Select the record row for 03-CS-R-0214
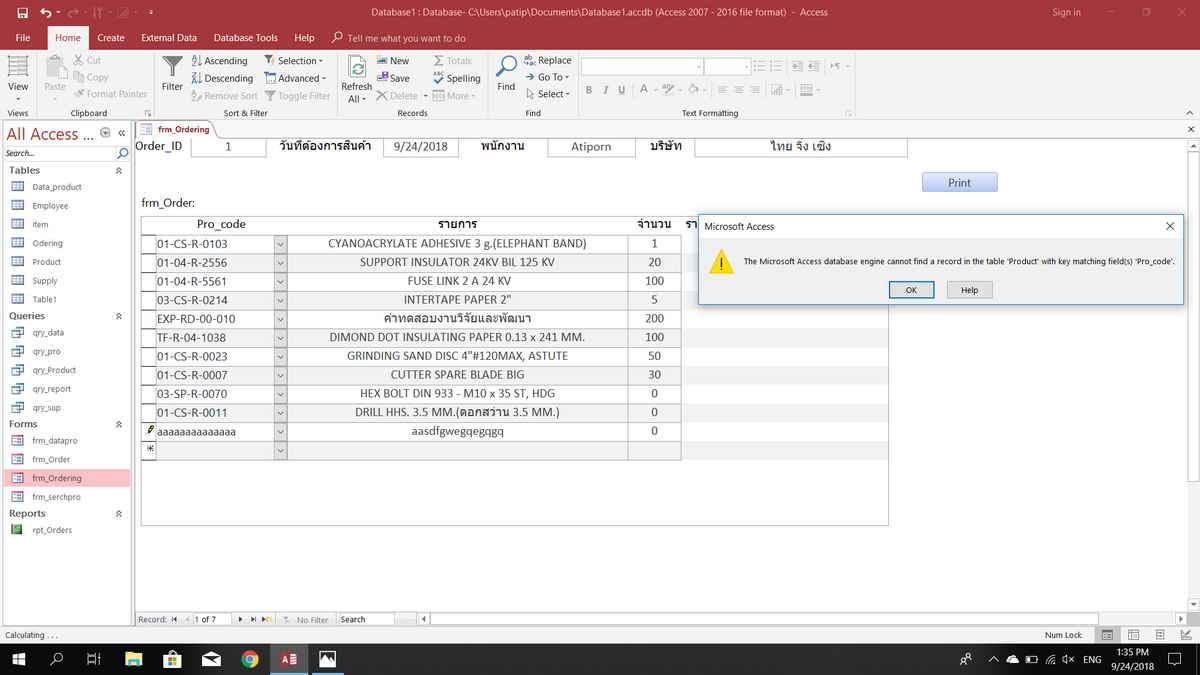 click(x=148, y=300)
